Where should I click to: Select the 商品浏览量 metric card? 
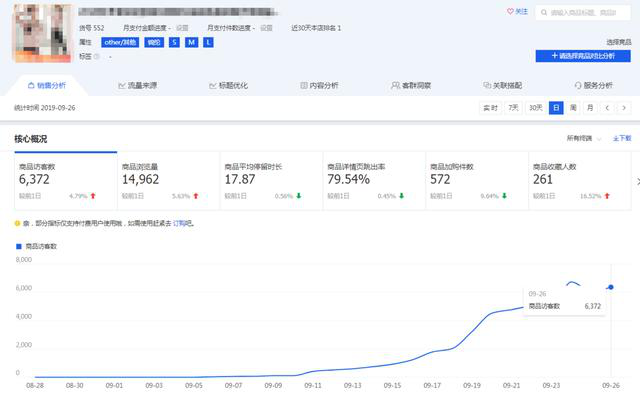pyautogui.click(x=169, y=181)
